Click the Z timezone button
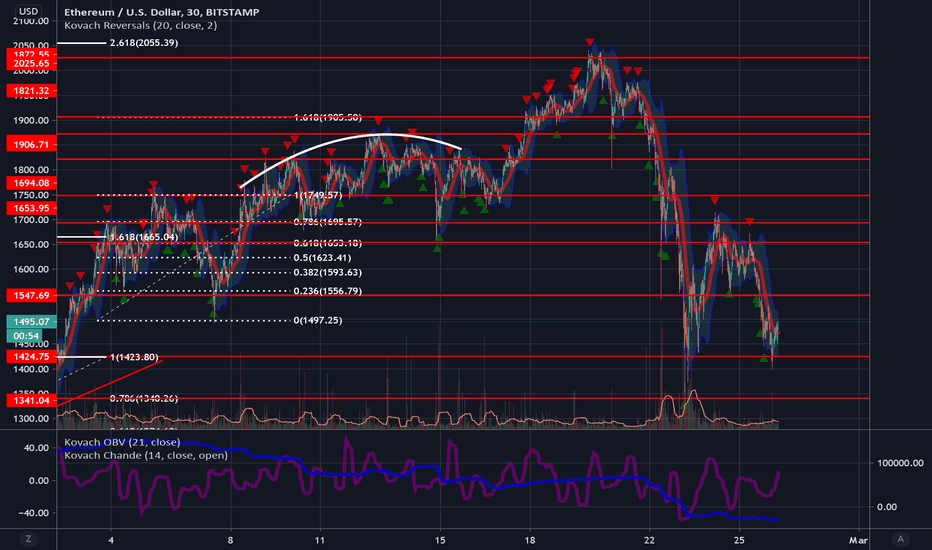This screenshot has width=932, height=550. click(x=28, y=539)
